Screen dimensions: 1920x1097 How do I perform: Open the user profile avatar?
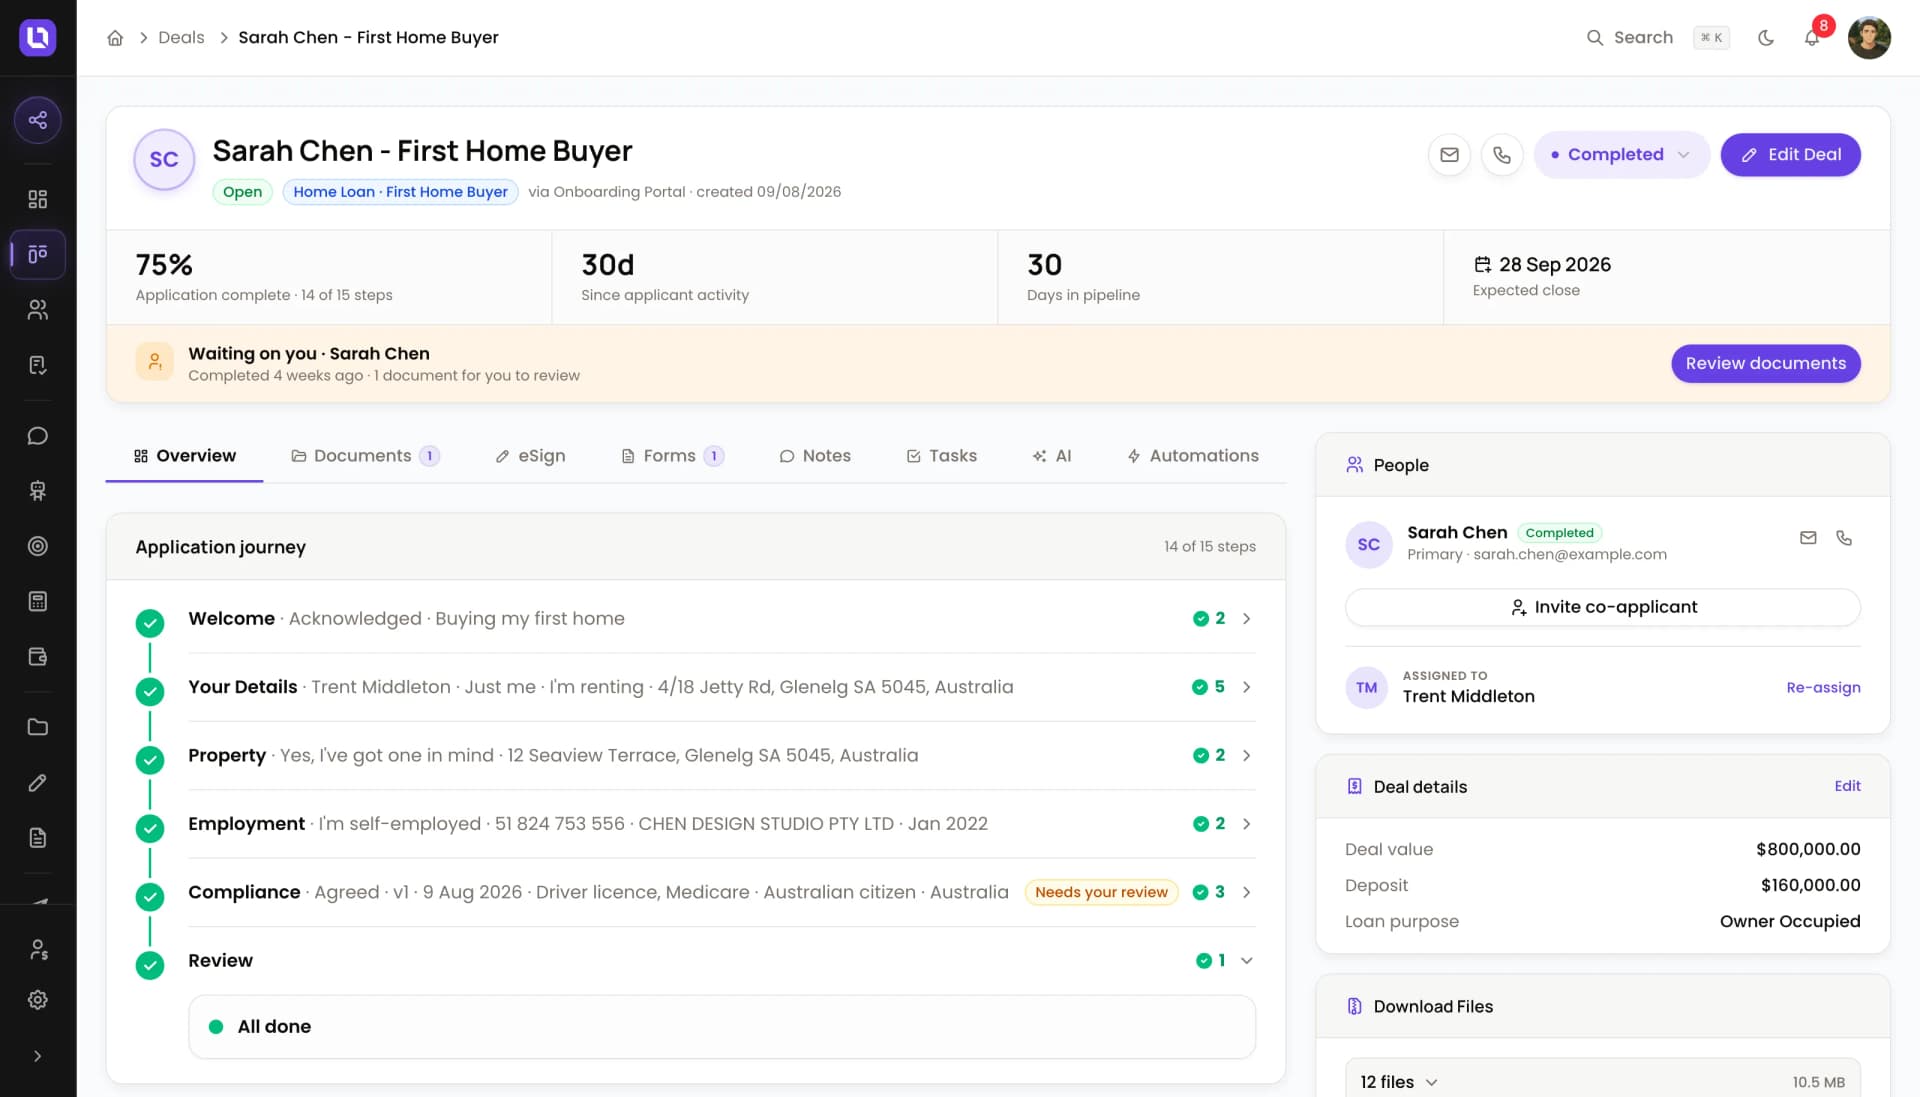[1868, 38]
